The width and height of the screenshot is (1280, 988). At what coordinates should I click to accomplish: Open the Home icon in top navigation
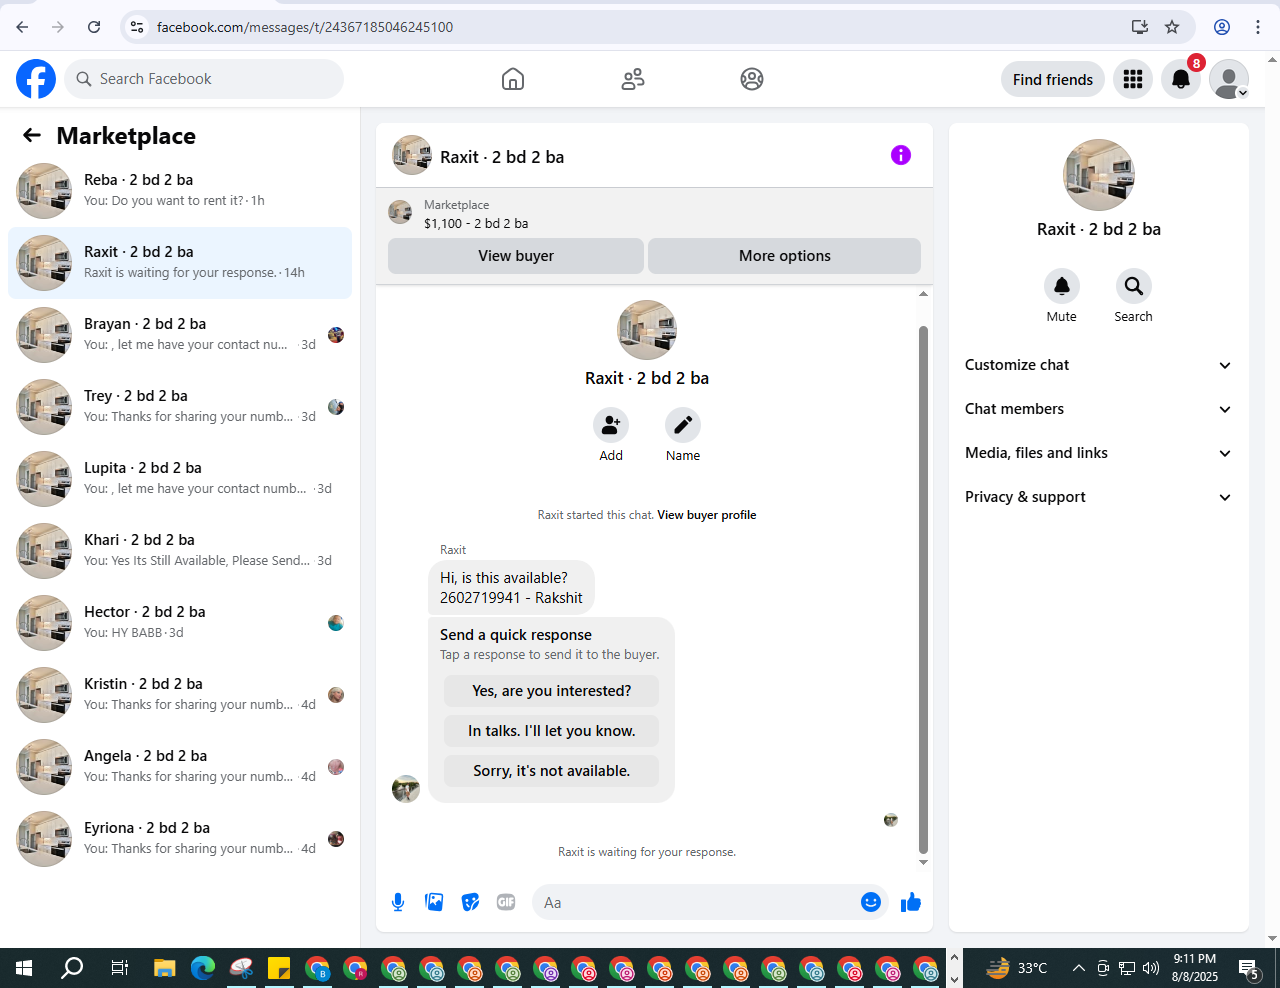(x=513, y=79)
